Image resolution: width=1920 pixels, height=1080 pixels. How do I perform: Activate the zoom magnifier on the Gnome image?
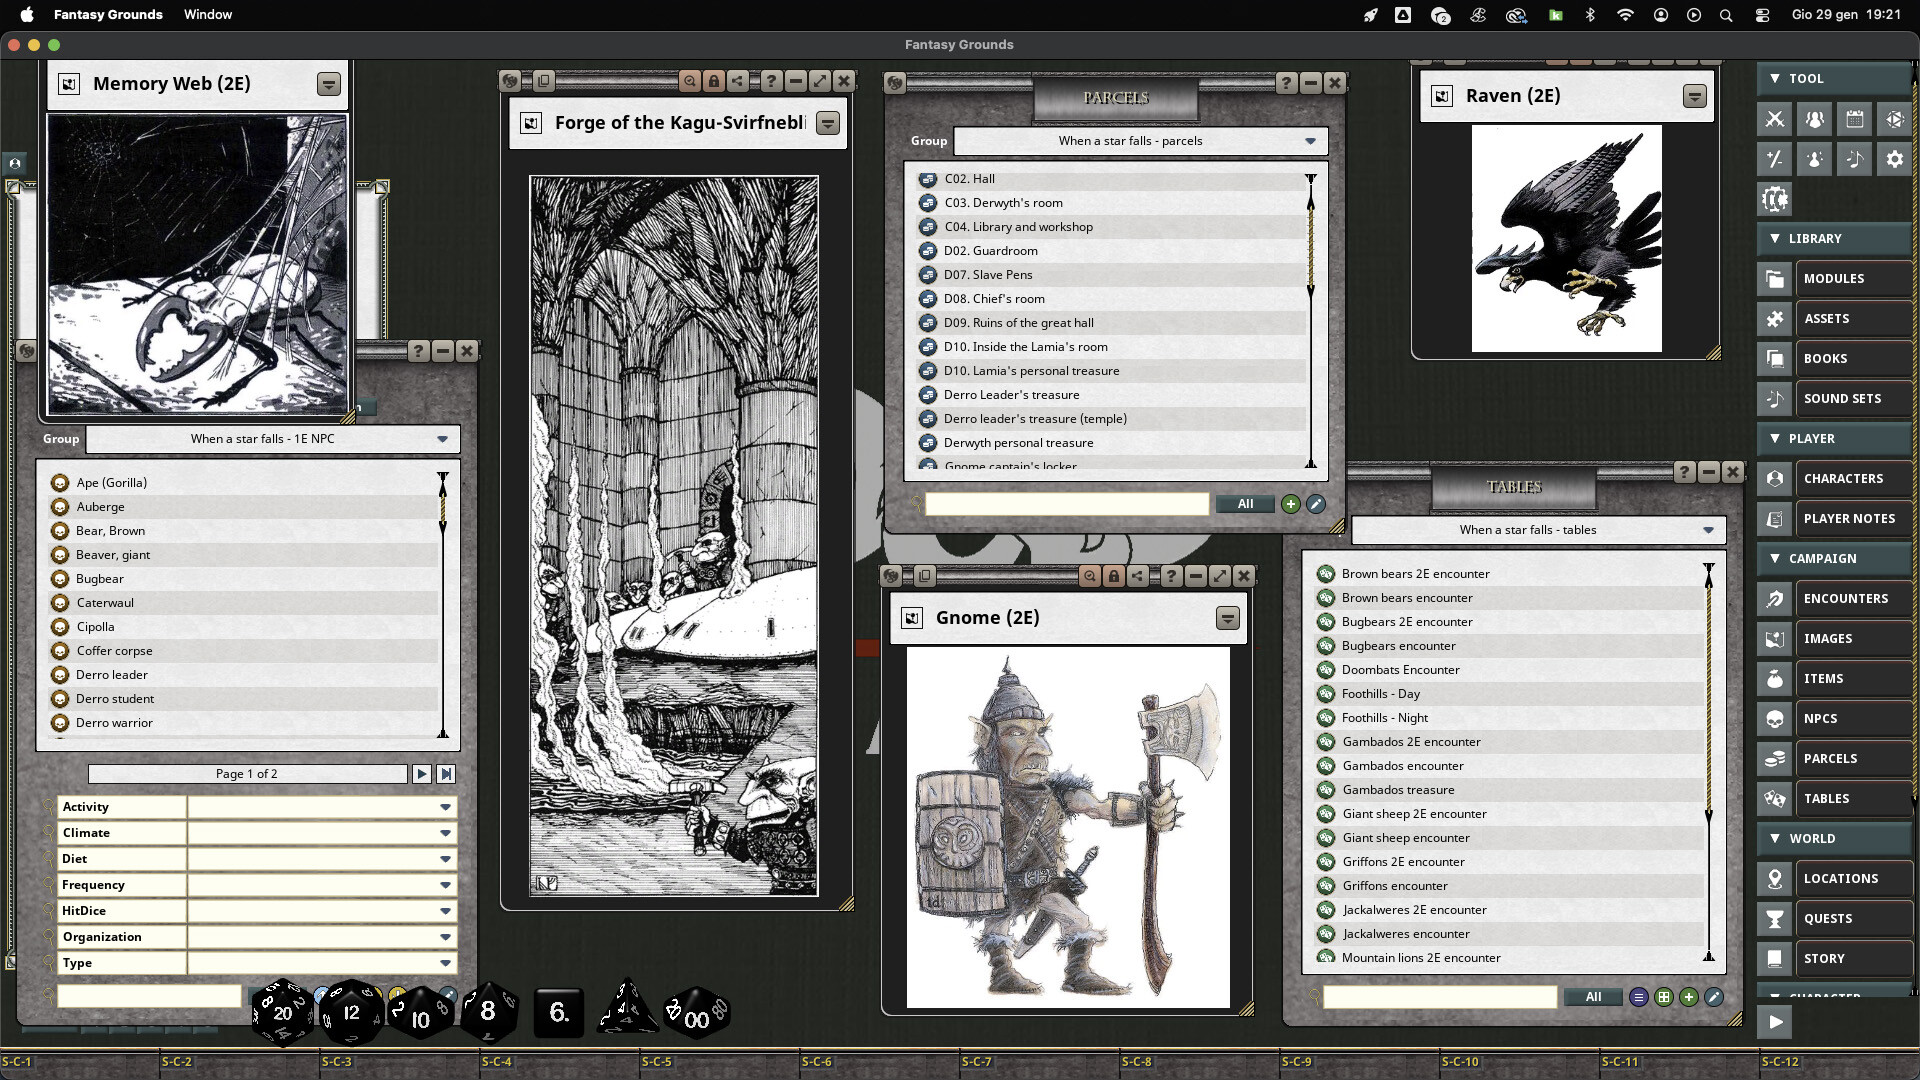click(x=1090, y=576)
